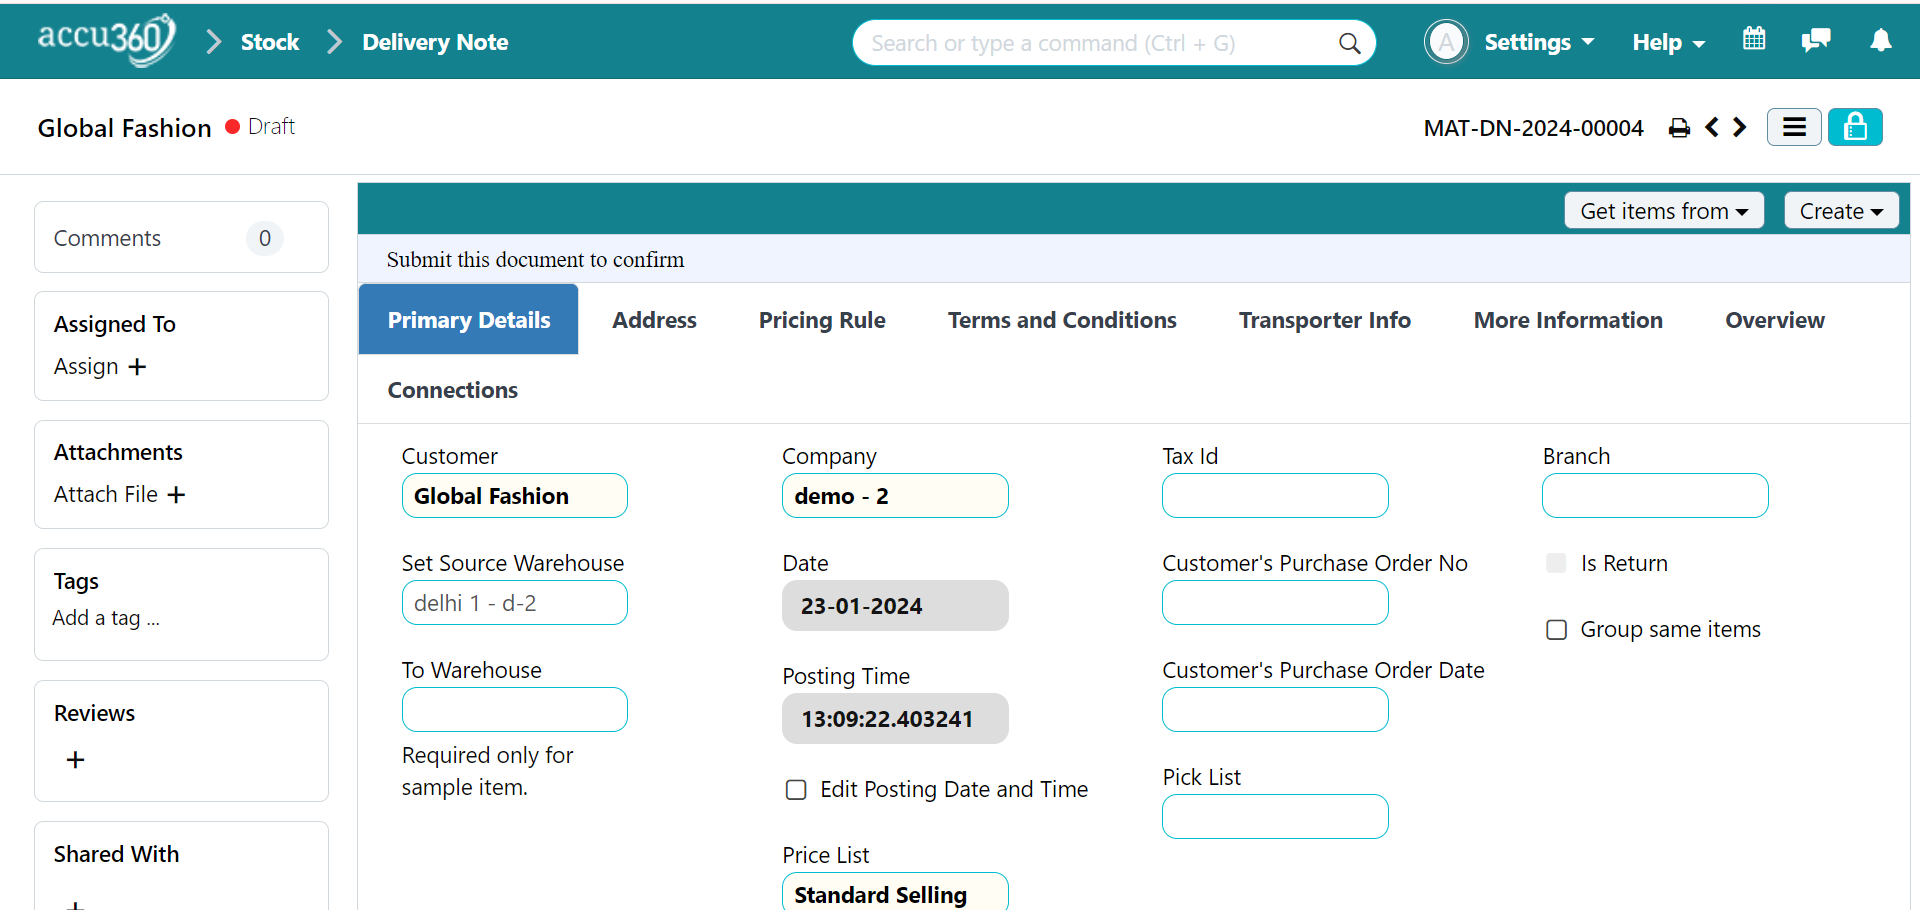Go to previous document arrow

(x=1712, y=127)
